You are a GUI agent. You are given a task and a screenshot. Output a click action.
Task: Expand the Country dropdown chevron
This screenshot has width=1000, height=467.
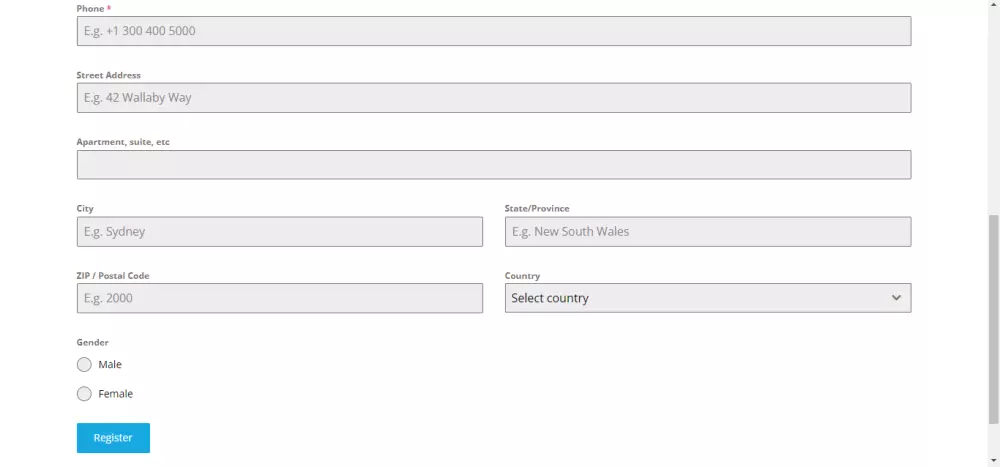pos(896,298)
